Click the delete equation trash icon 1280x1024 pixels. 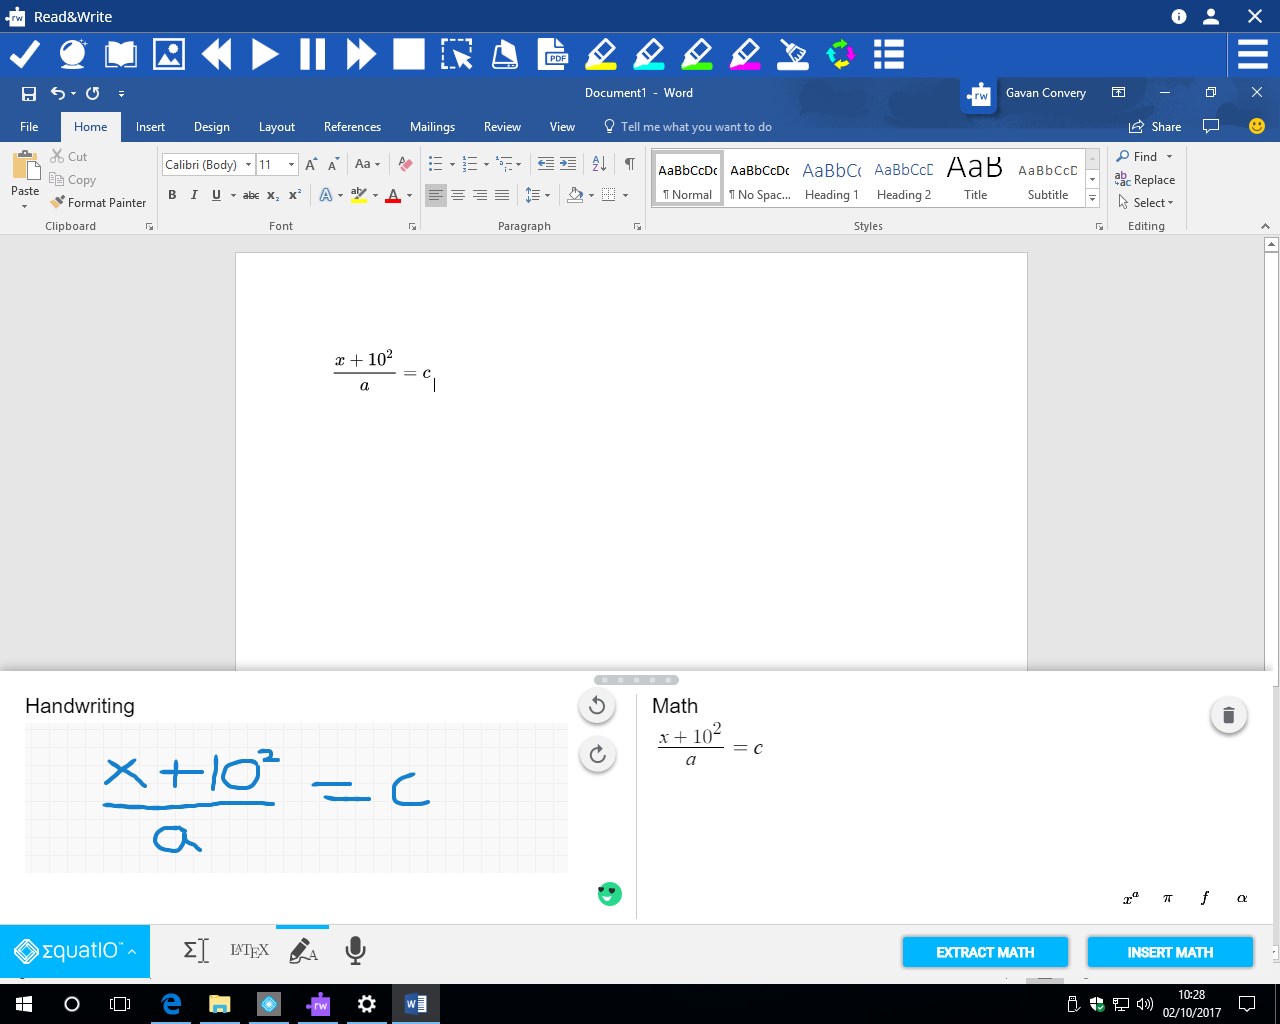pos(1228,715)
